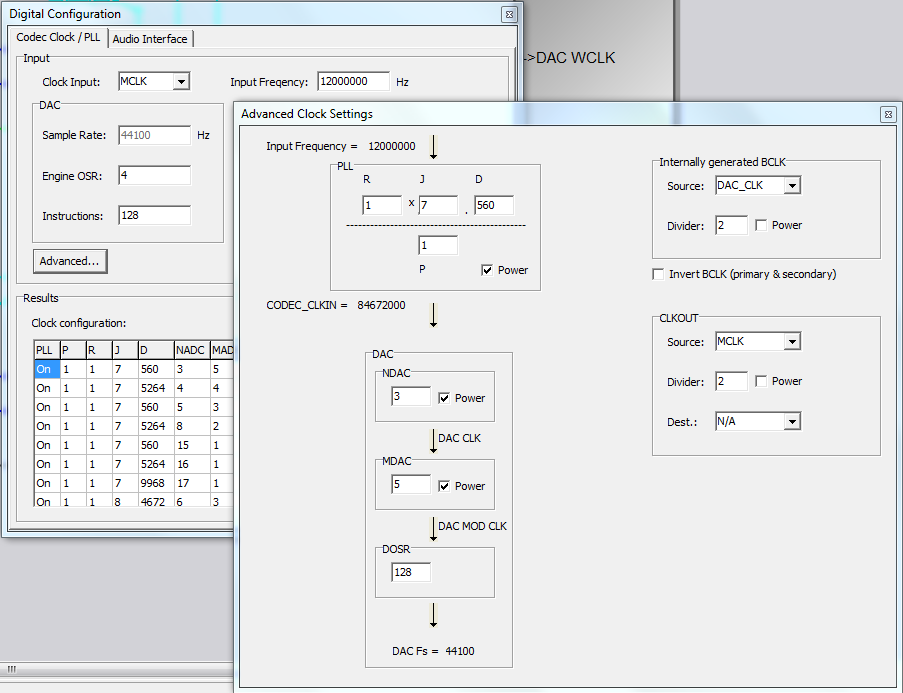Click the D column header in results
The width and height of the screenshot is (903, 693).
[x=156, y=350]
